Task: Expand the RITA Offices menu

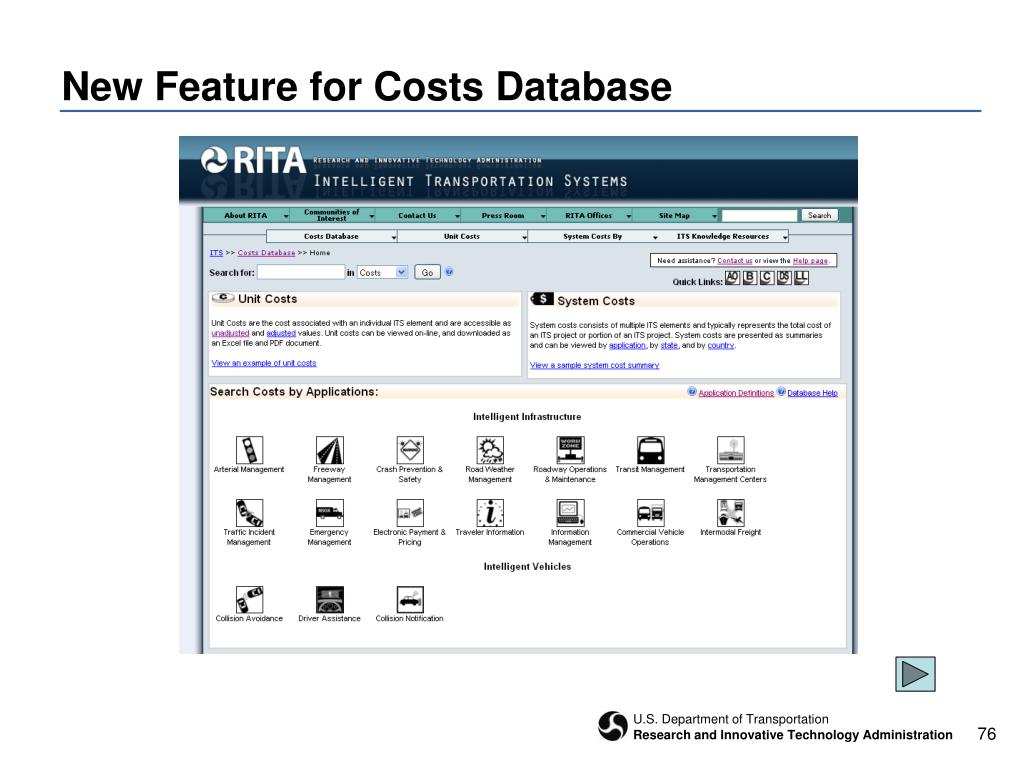Action: click(628, 216)
